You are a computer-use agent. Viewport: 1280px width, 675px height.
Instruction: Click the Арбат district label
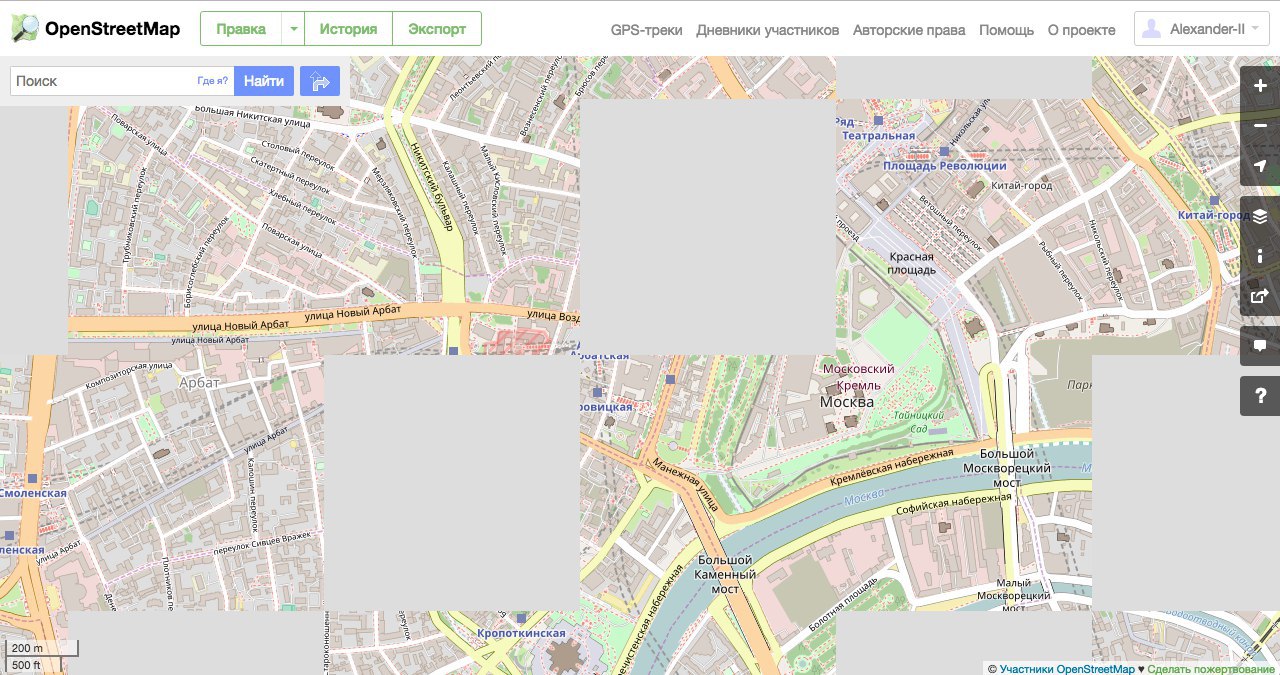199,382
